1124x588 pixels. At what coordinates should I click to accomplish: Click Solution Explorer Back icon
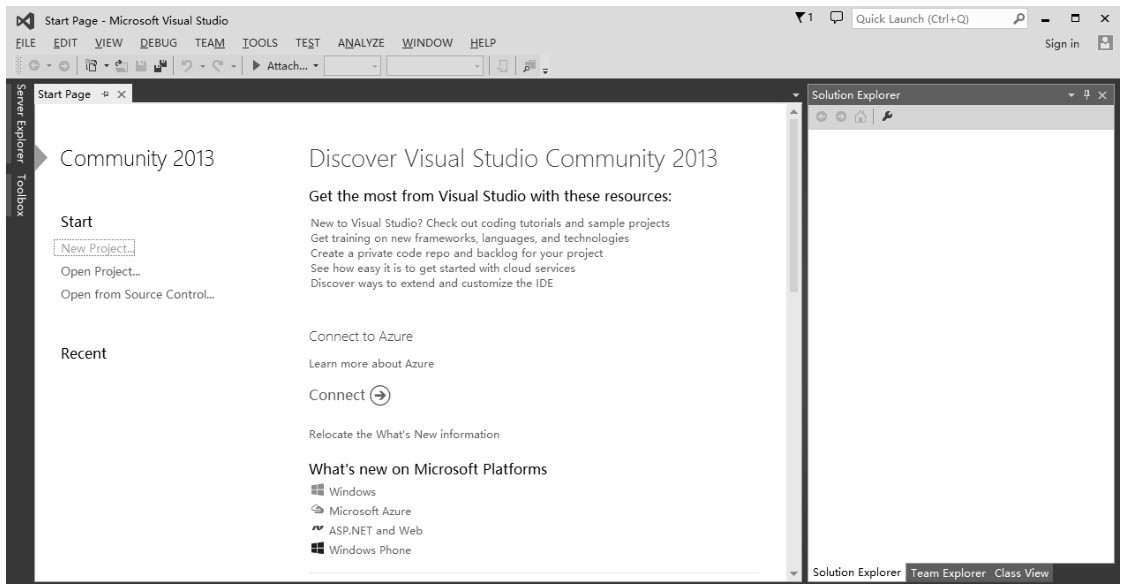pos(821,117)
